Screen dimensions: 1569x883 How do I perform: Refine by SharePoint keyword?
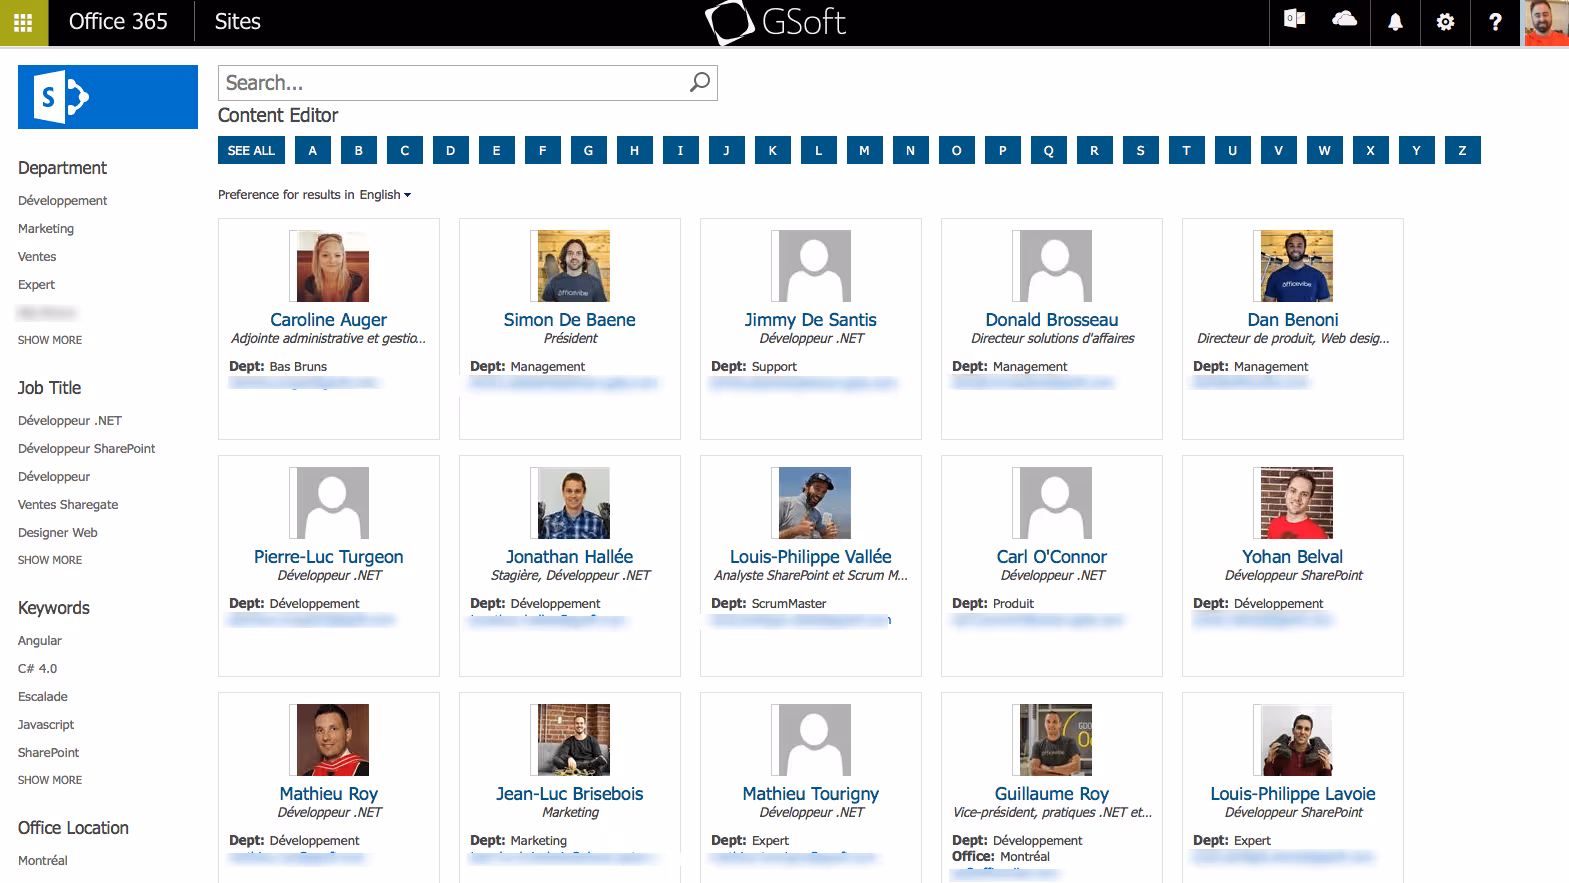[x=49, y=753]
